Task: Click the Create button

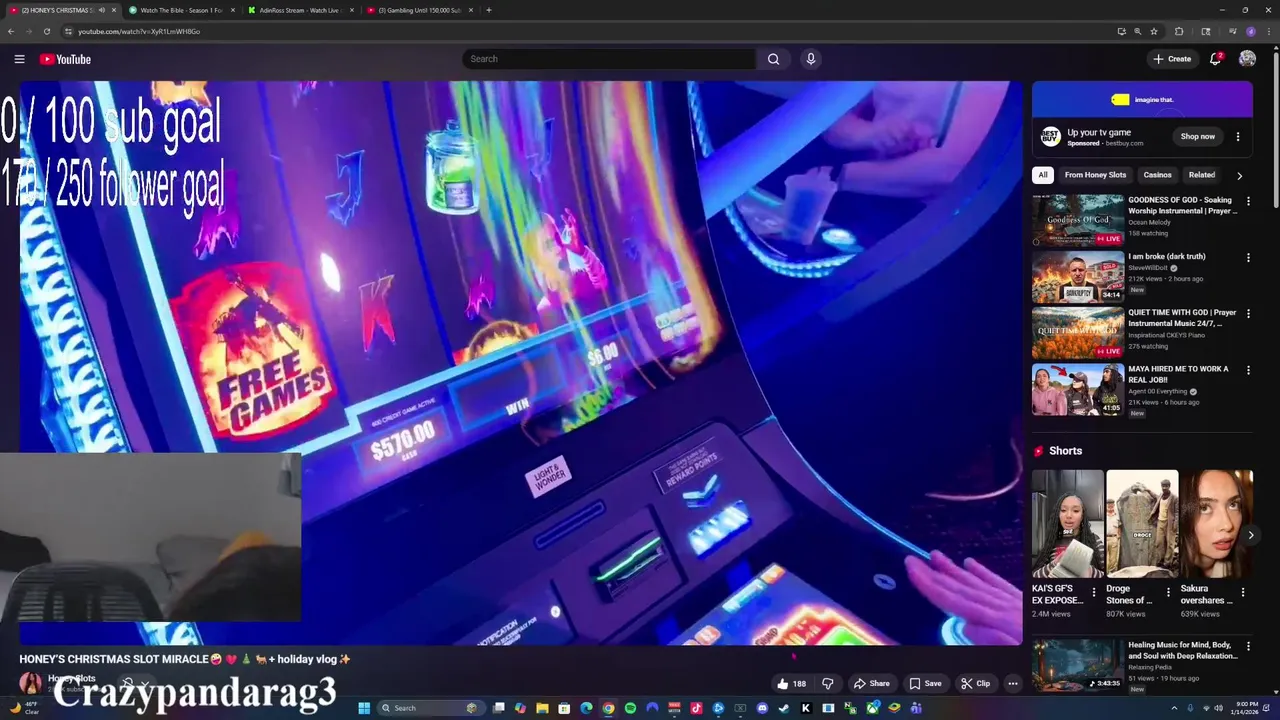Action: (x=1172, y=59)
